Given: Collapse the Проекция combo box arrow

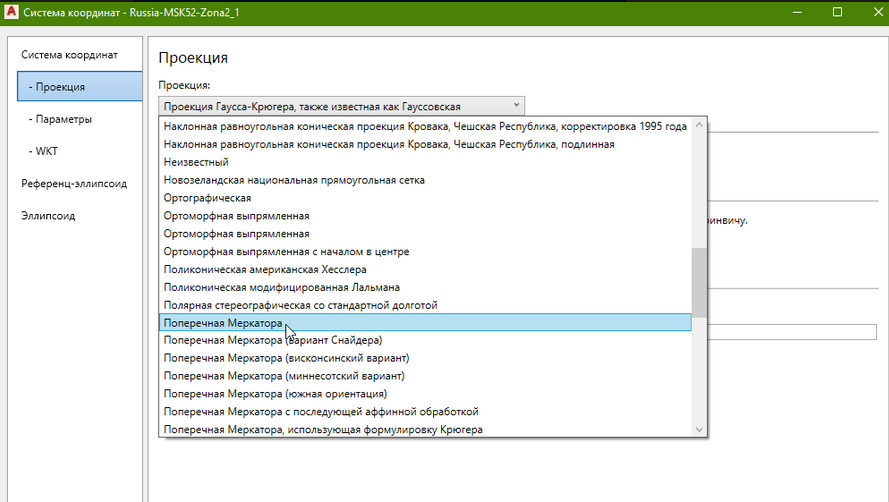Looking at the screenshot, I should tap(516, 105).
